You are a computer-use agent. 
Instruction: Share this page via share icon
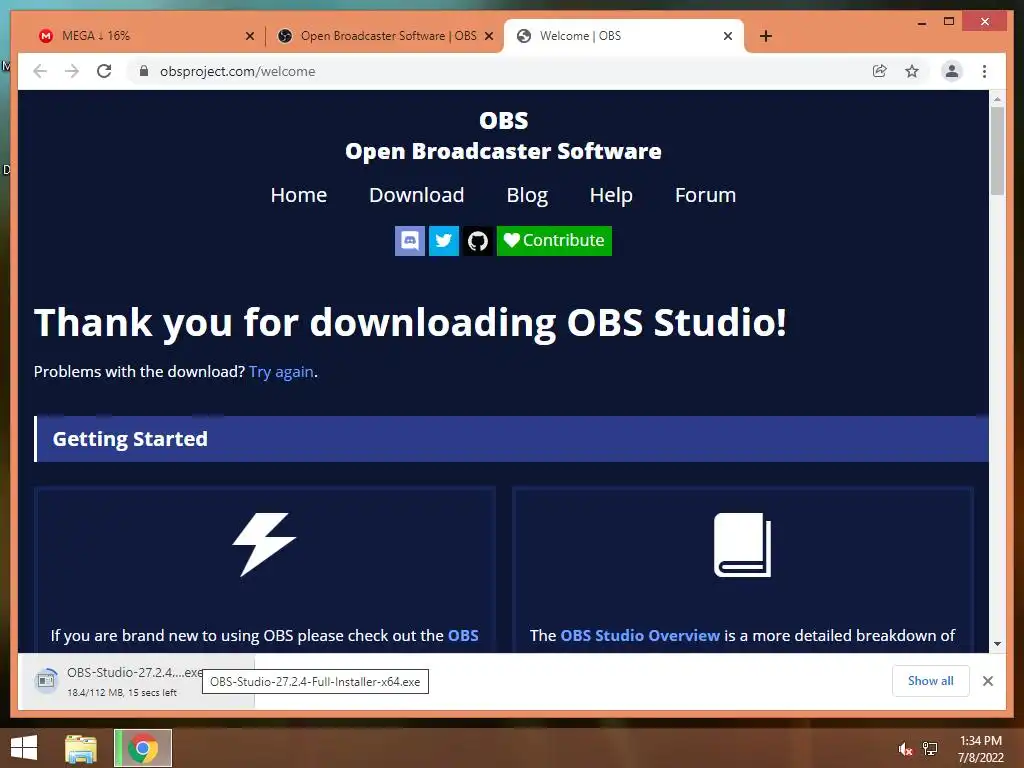pyautogui.click(x=880, y=71)
